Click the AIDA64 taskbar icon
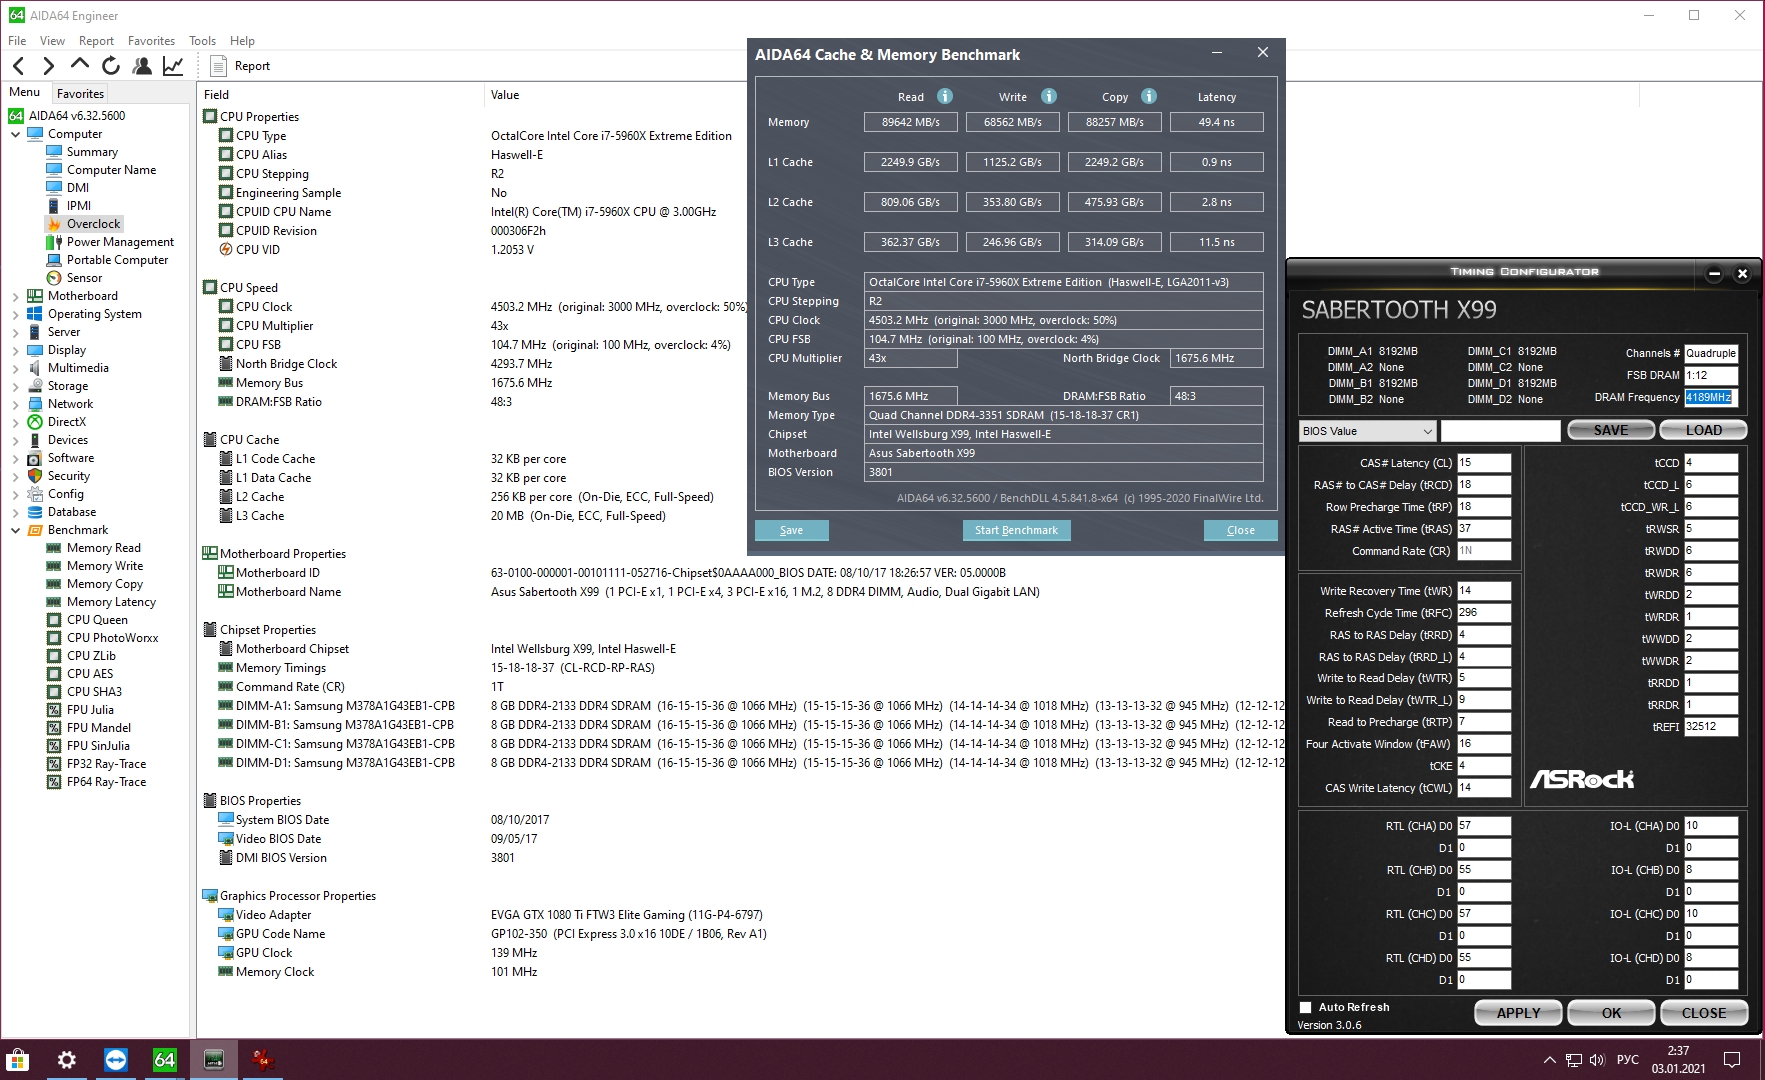 coord(165,1060)
